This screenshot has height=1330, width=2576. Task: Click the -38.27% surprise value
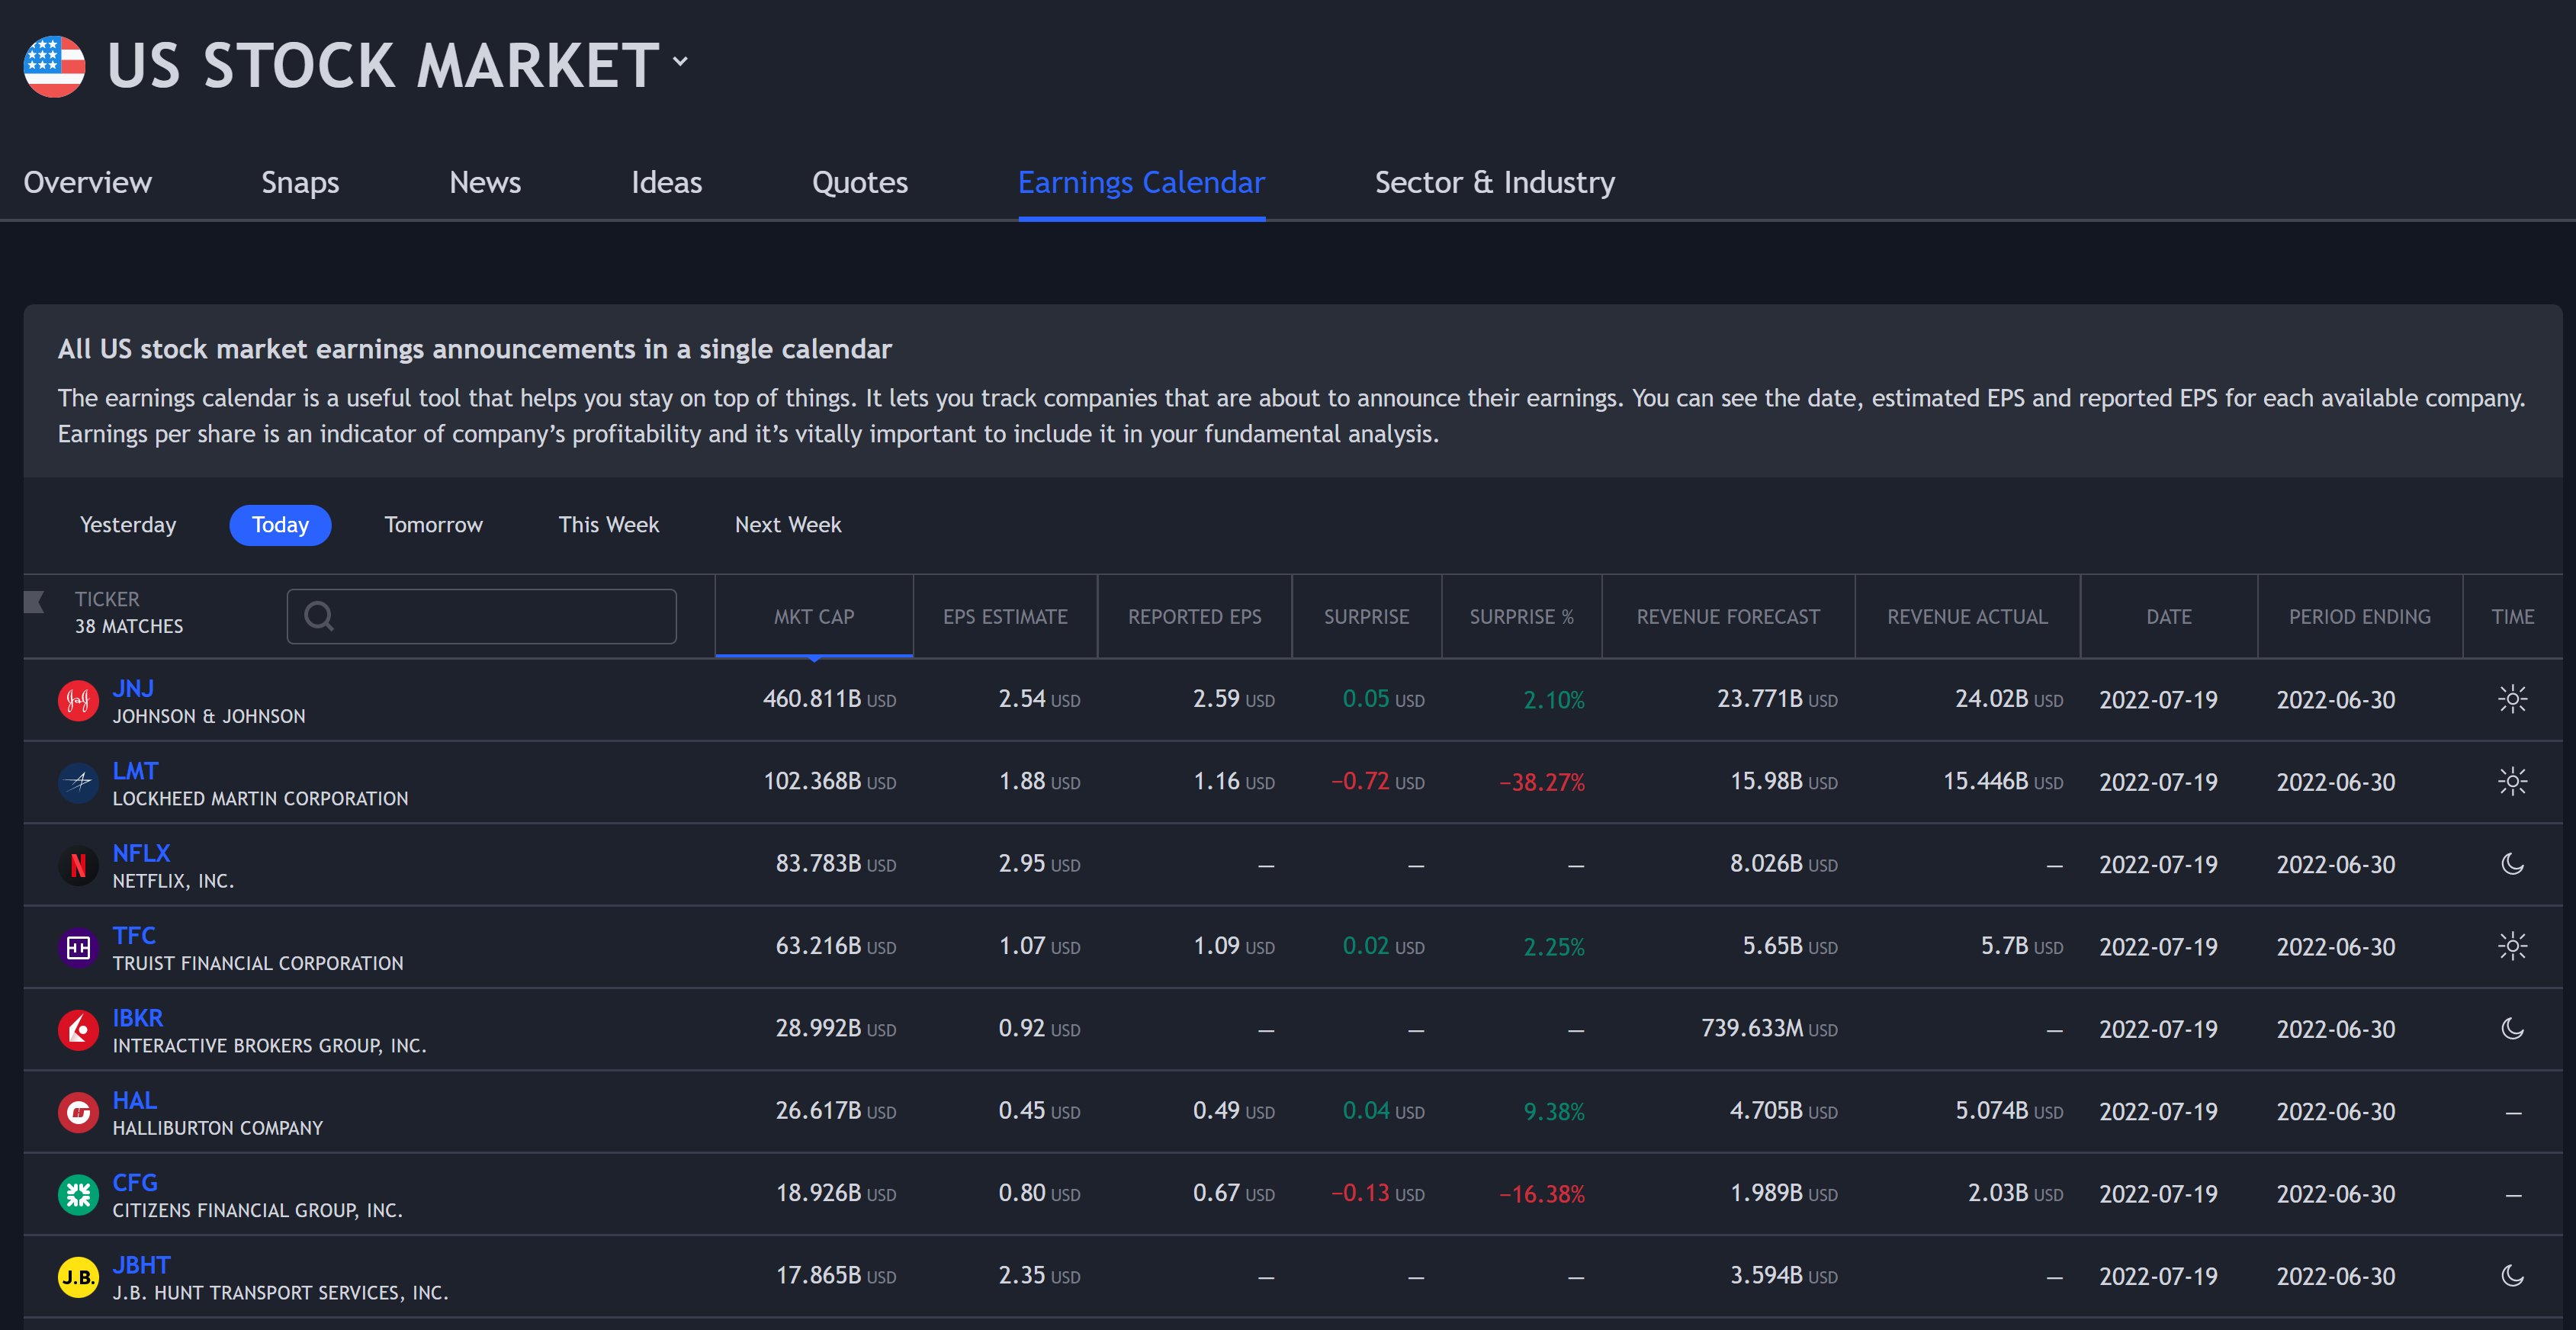tap(1542, 782)
